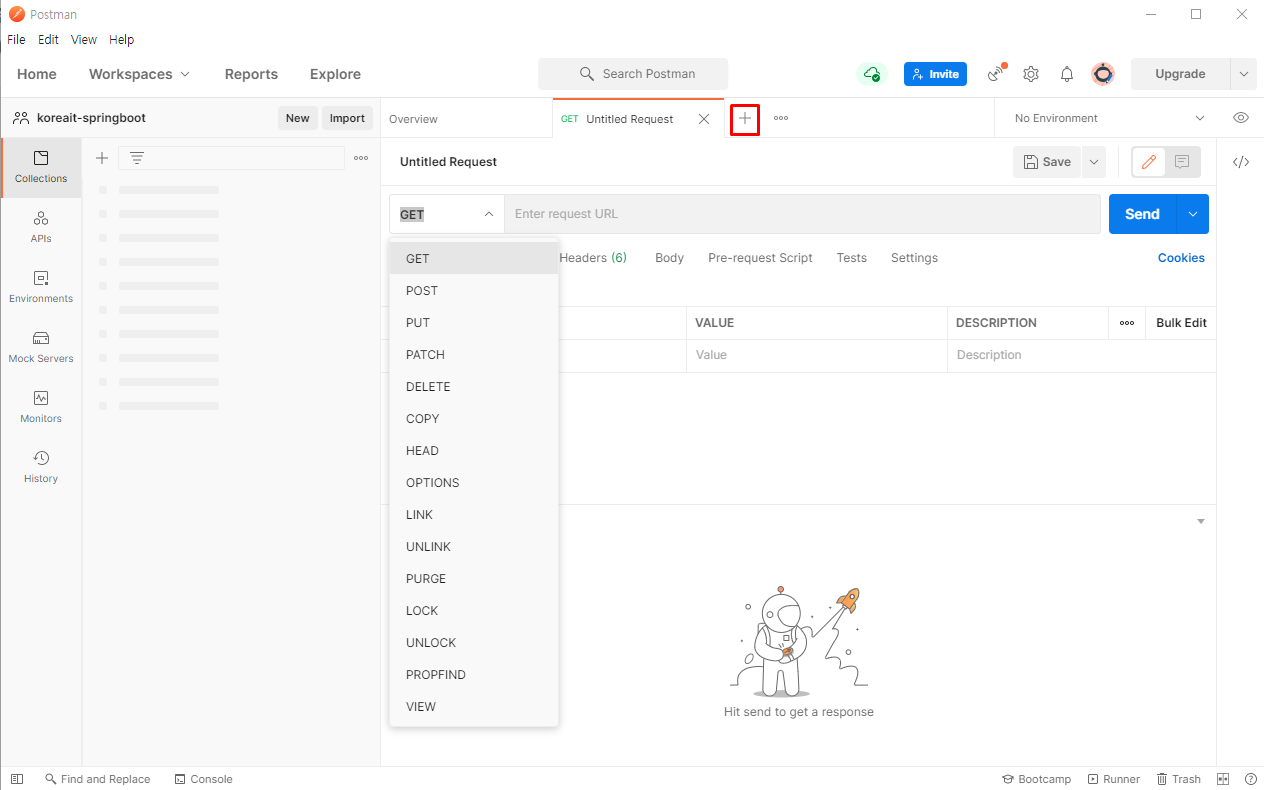Open the tab bar three-dot options menu
The width and height of the screenshot is (1264, 790).
pyautogui.click(x=781, y=118)
